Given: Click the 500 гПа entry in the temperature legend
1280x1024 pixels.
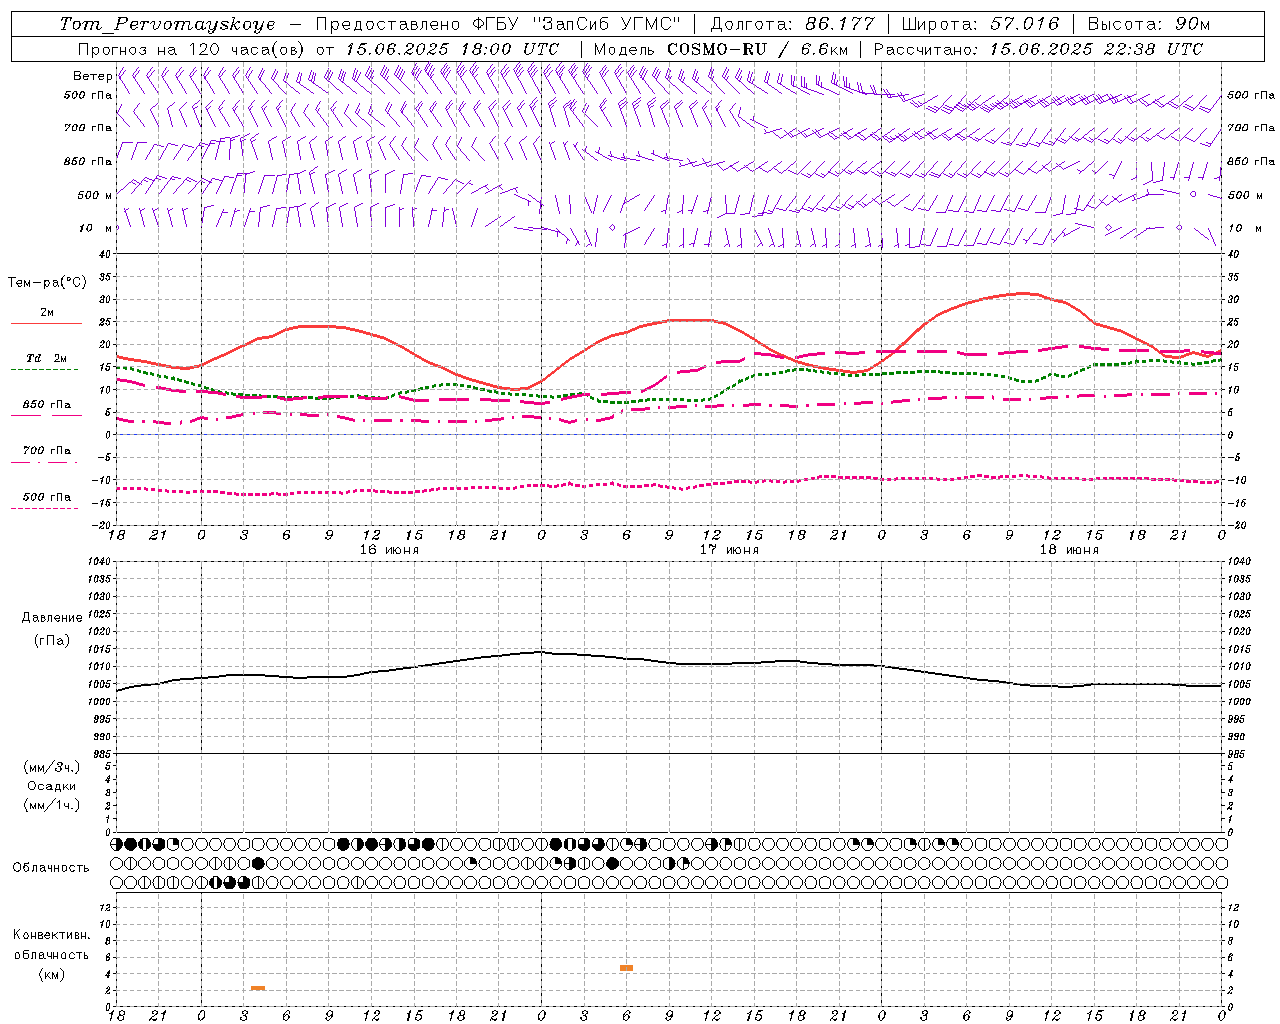Looking at the screenshot, I should [x=47, y=497].
